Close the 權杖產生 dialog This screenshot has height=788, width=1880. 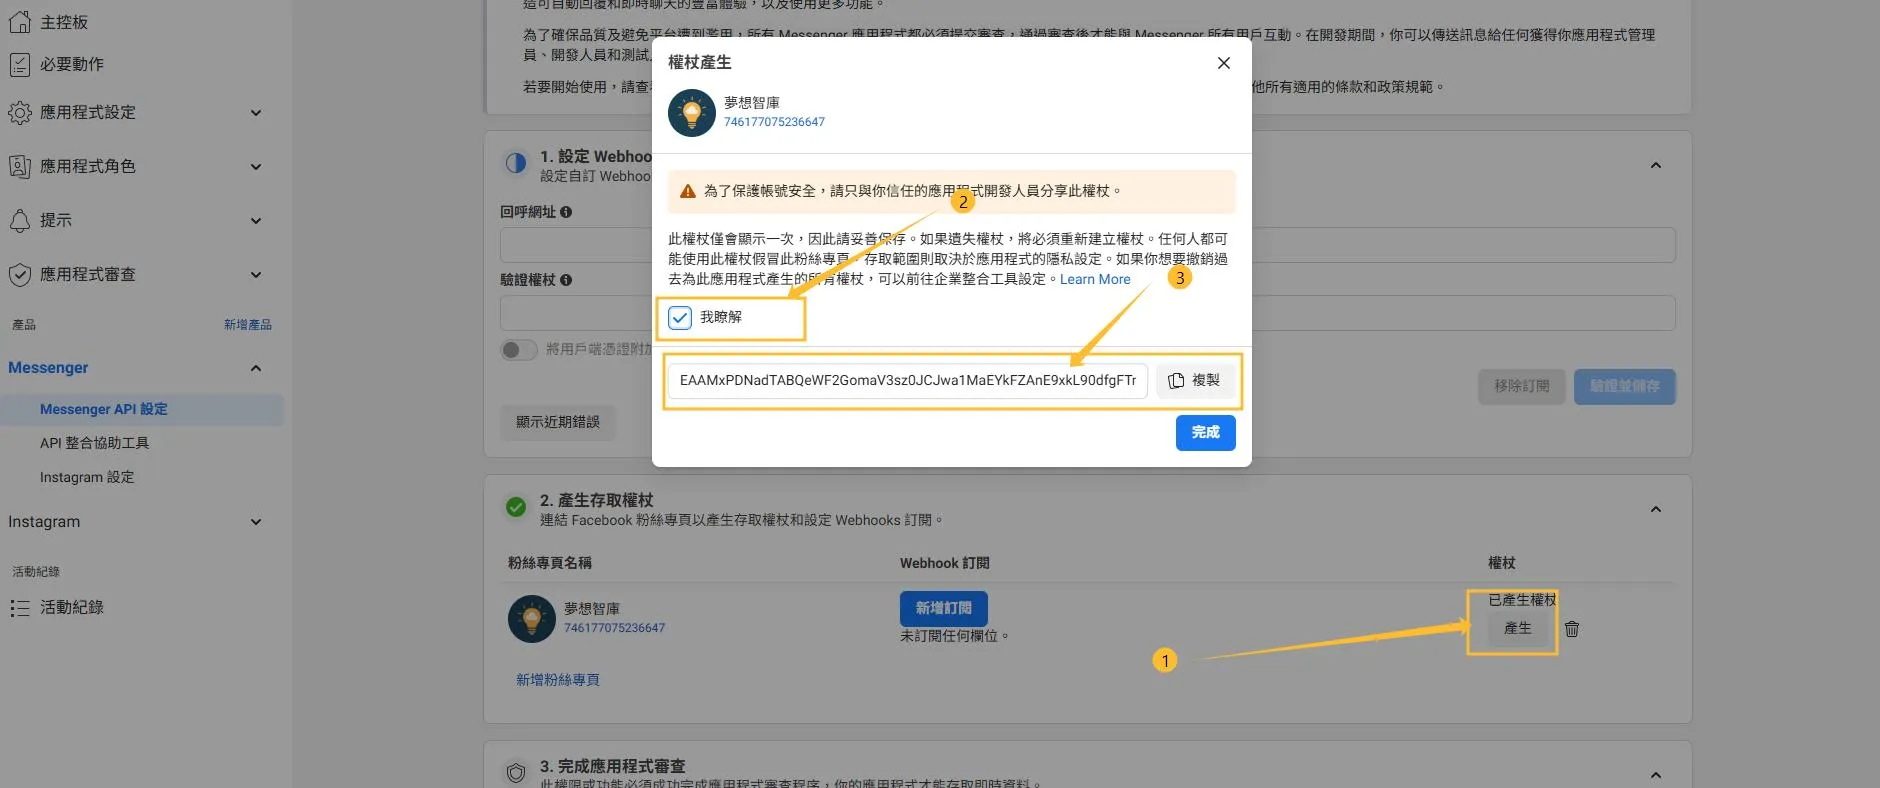[1223, 63]
